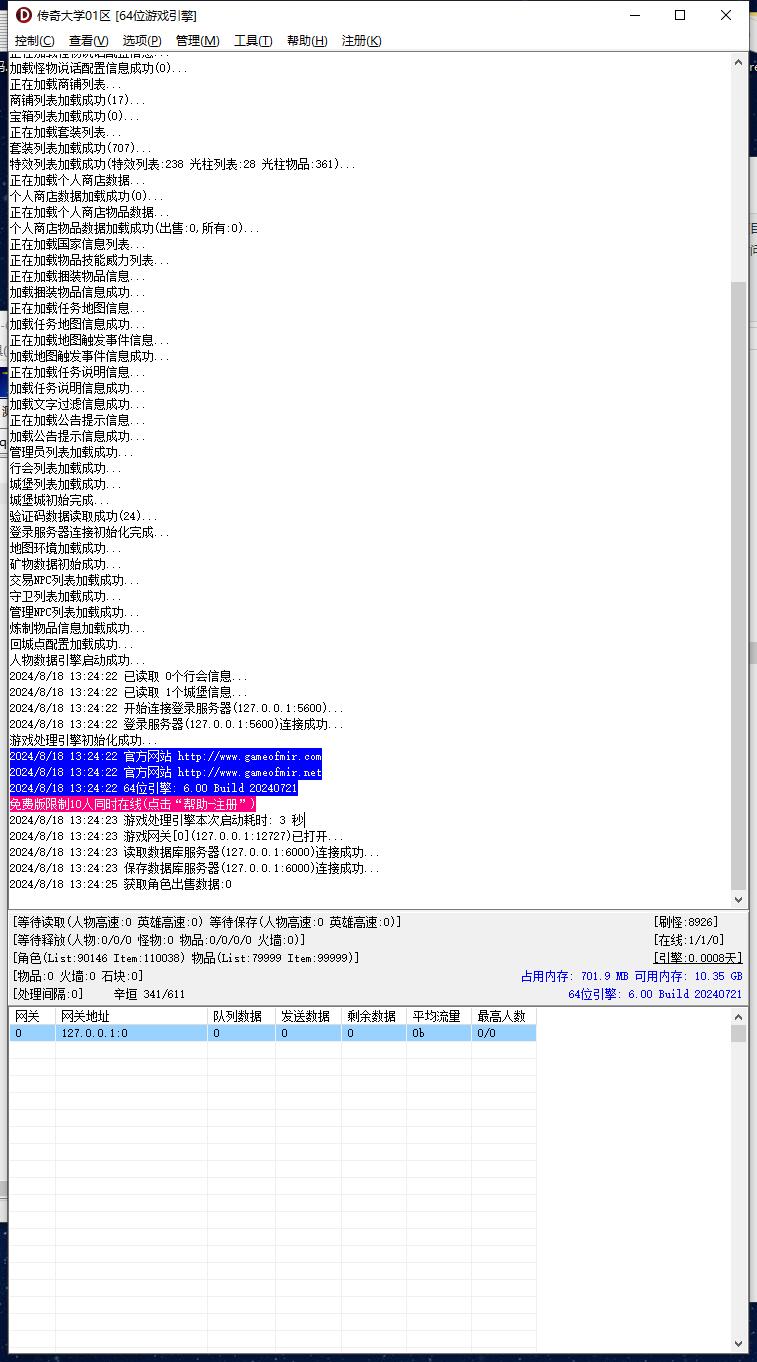The width and height of the screenshot is (757, 1362).
Task: Click the [在线:1/1/0] status entry
Action: (688, 940)
